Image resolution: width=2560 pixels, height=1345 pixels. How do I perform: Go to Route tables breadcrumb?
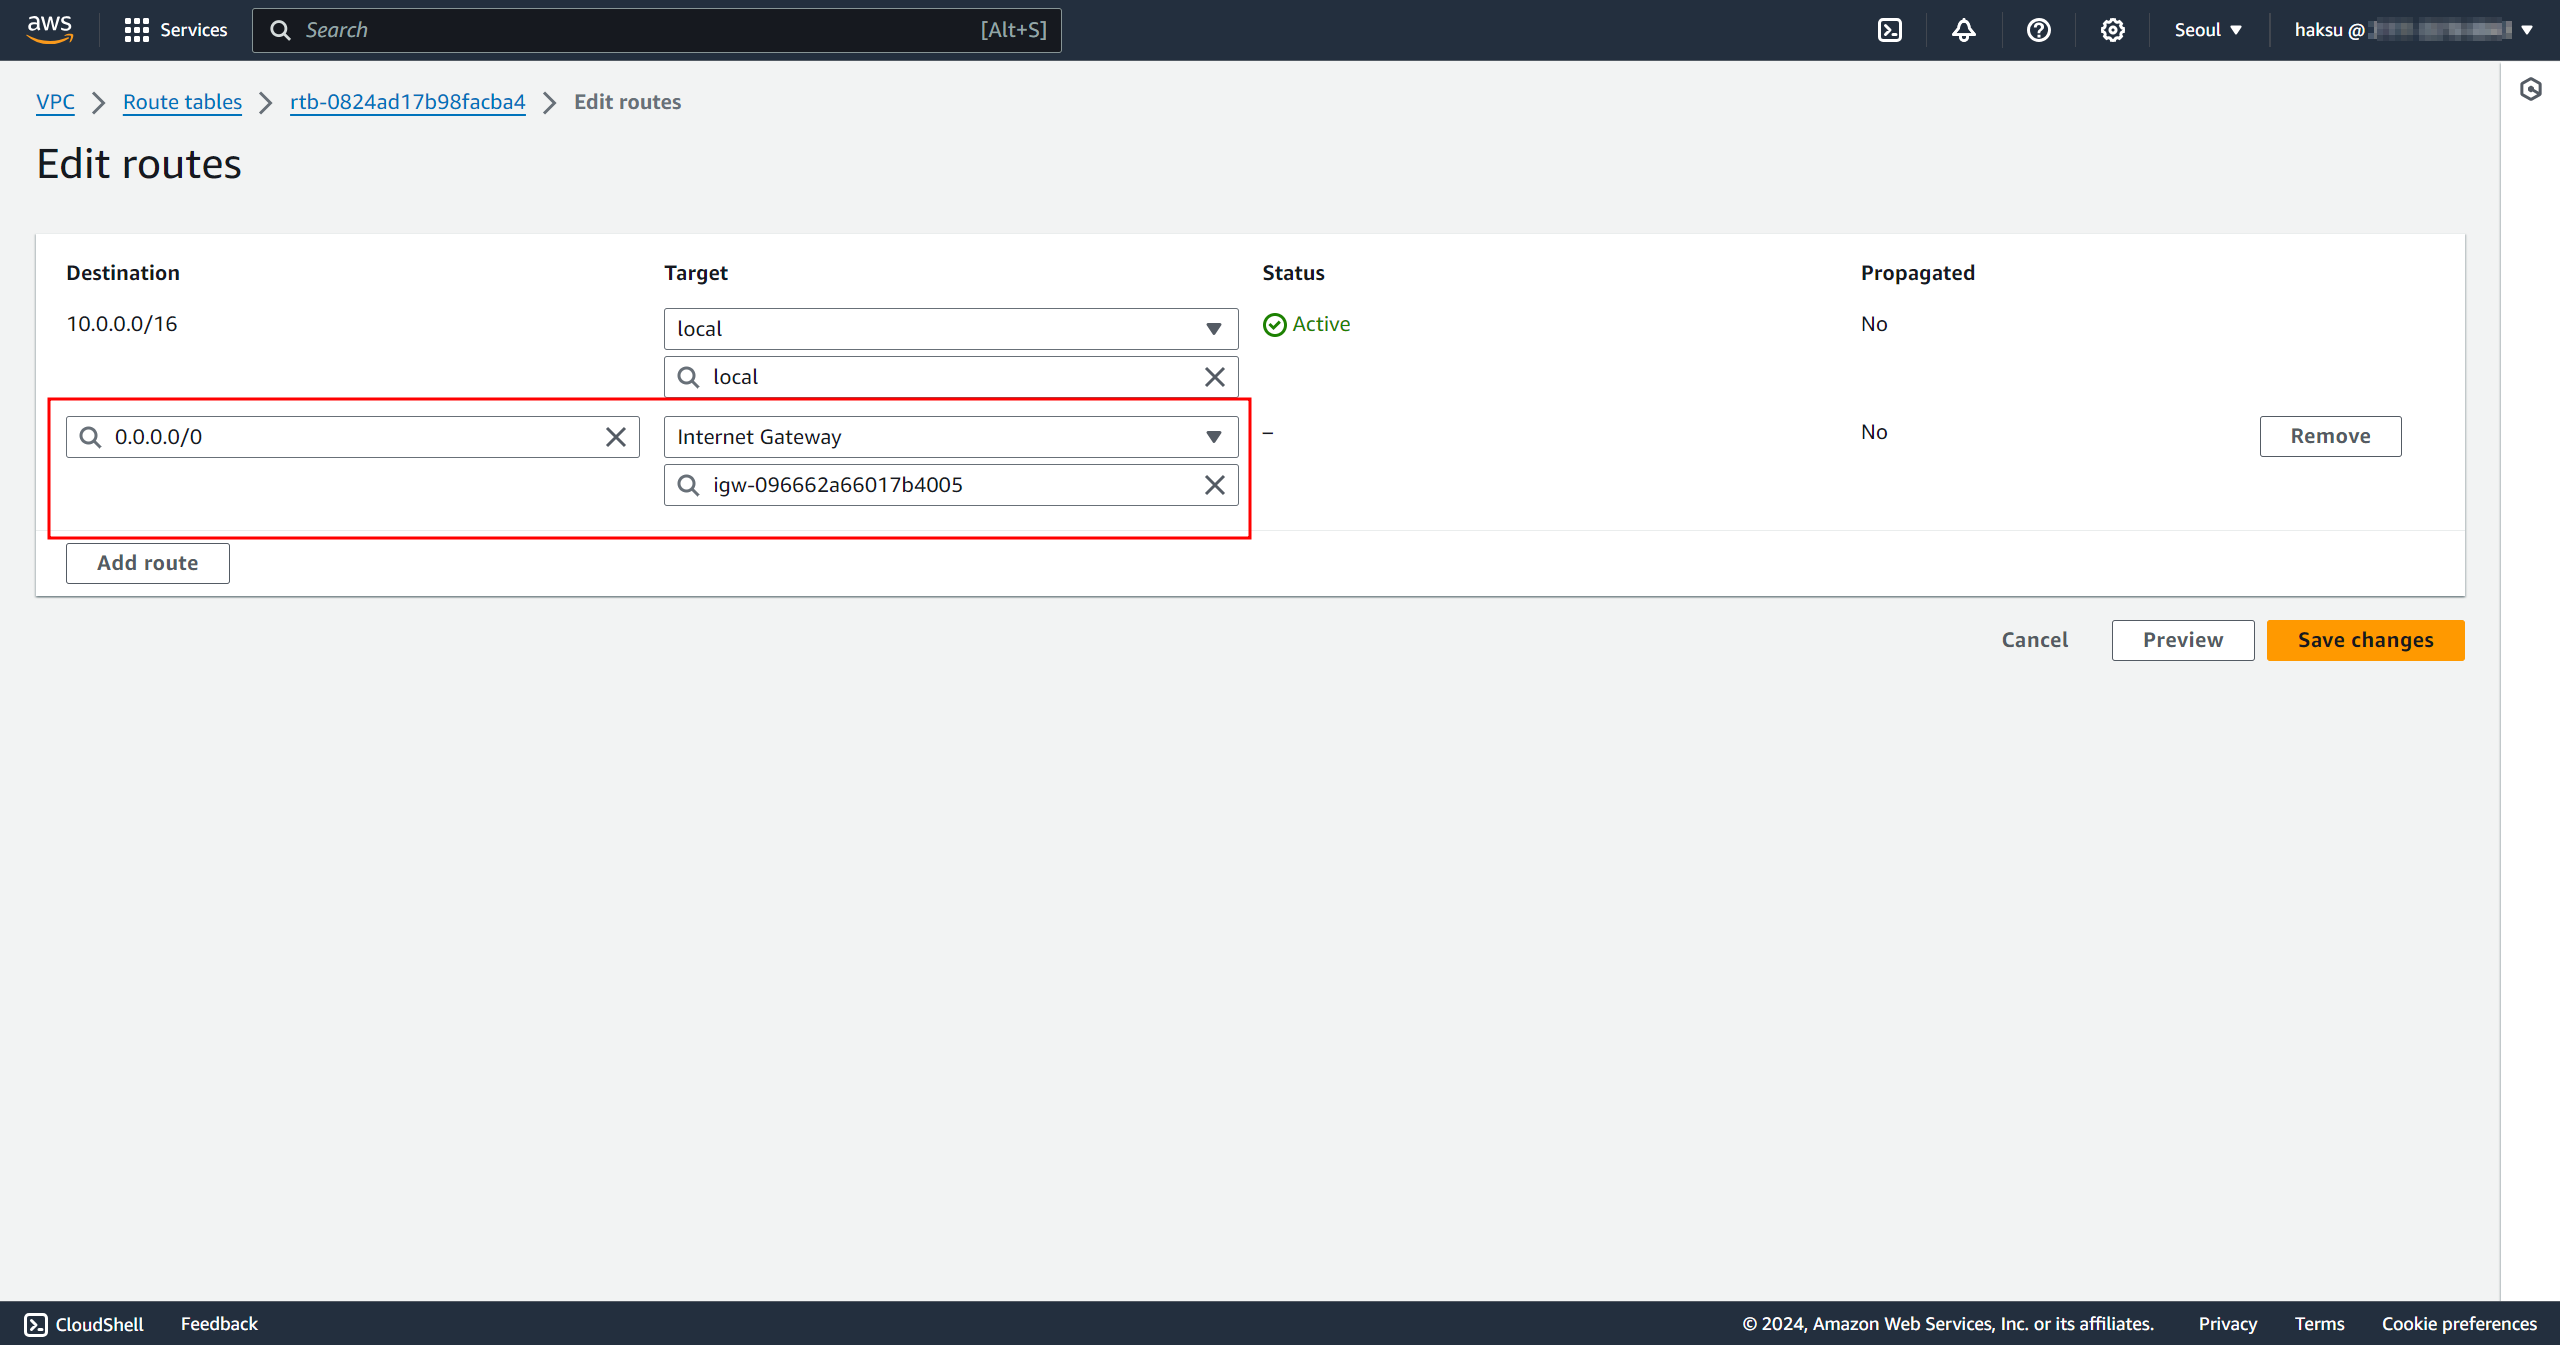[182, 102]
